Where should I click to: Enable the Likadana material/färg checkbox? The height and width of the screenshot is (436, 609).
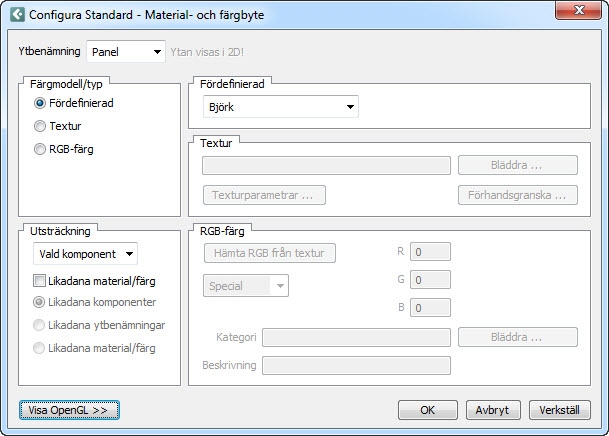(x=40, y=281)
